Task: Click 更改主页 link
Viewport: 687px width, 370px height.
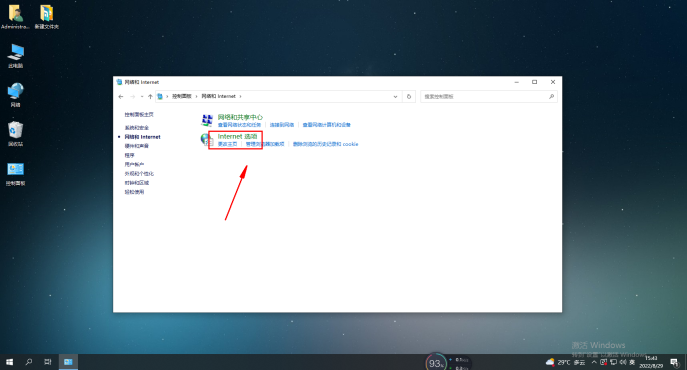Action: (227, 144)
